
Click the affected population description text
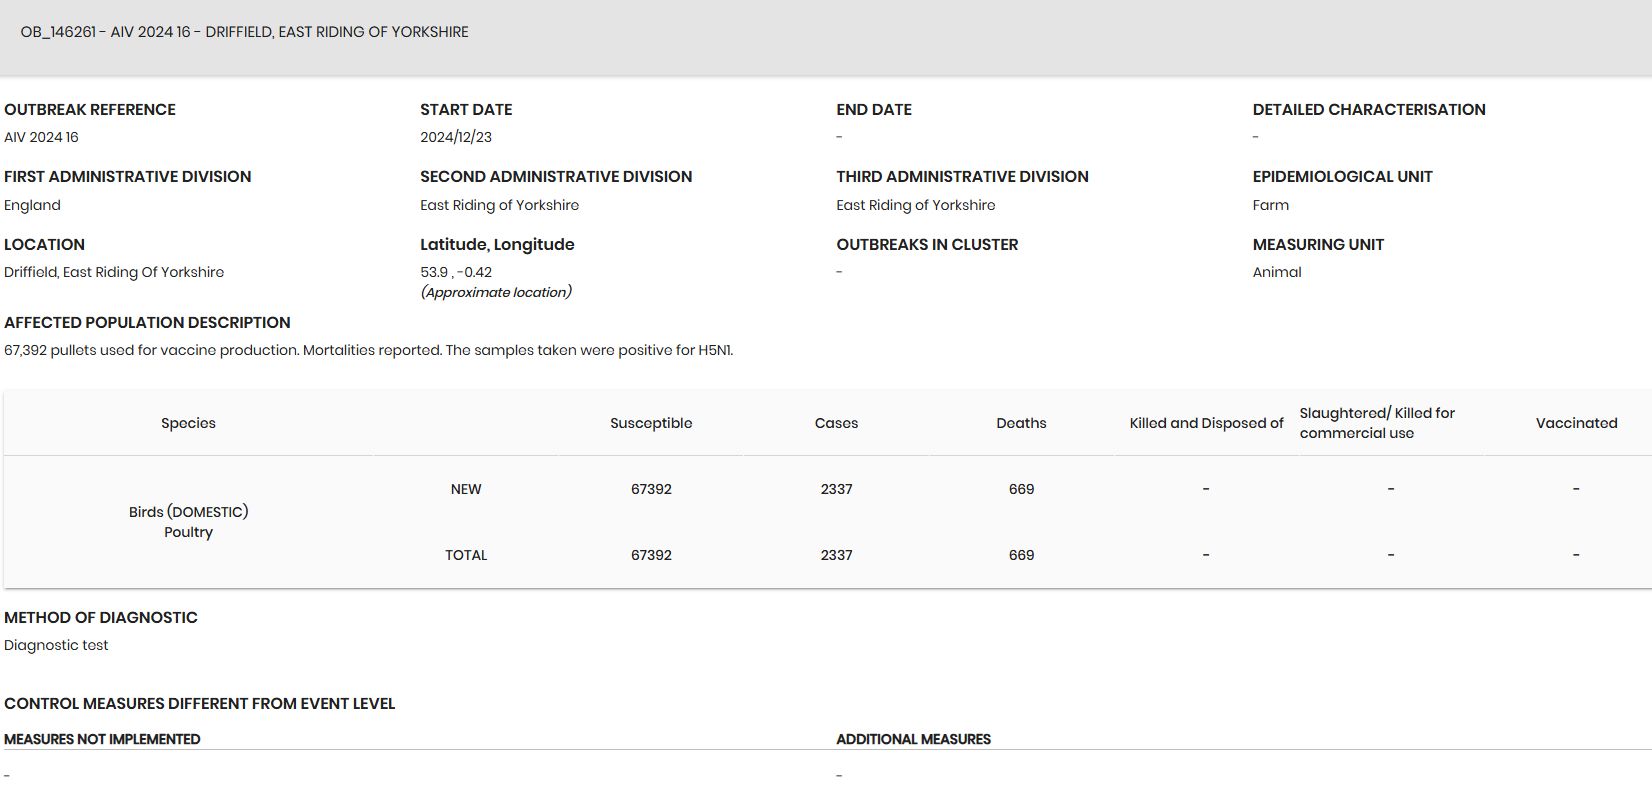(x=369, y=350)
